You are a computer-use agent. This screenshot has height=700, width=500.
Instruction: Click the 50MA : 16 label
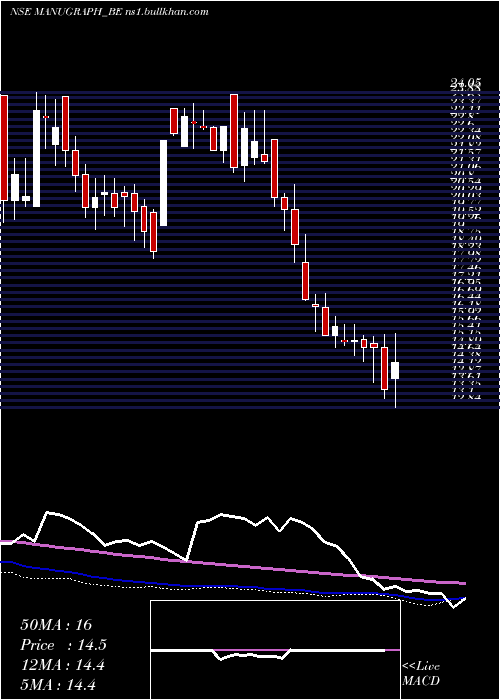[56, 625]
